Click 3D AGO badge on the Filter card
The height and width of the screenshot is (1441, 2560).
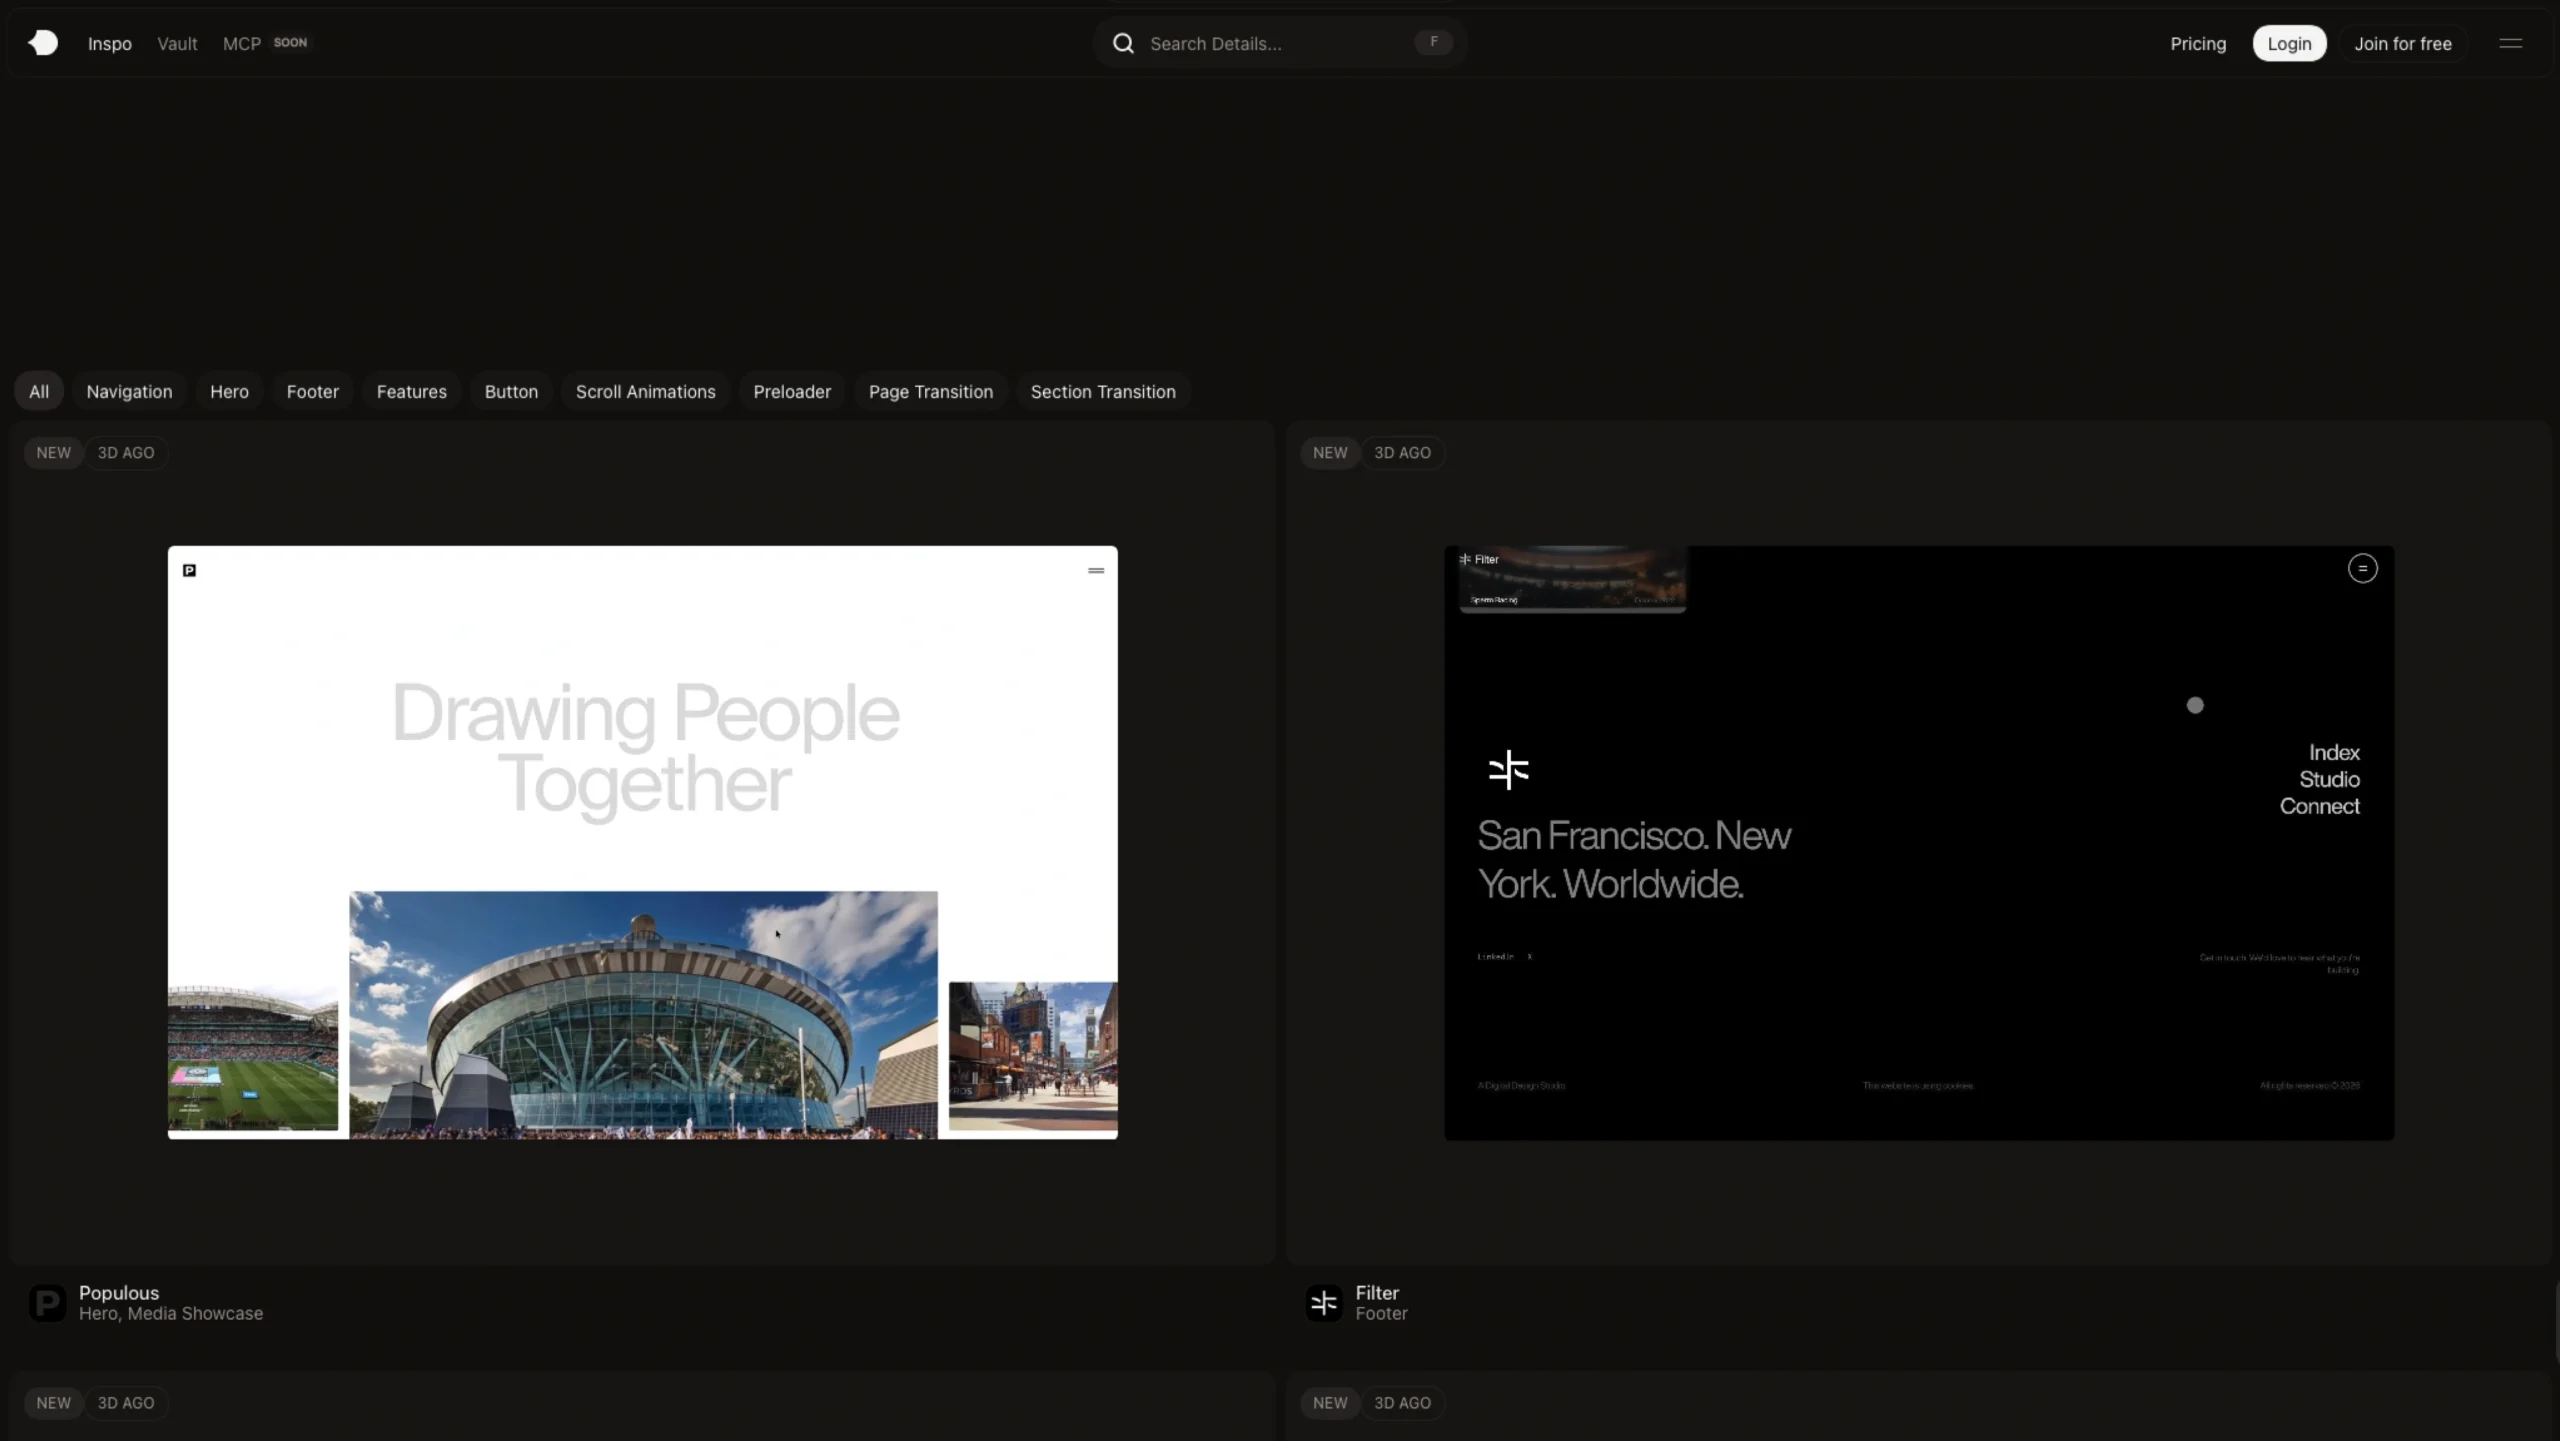coord(1402,453)
